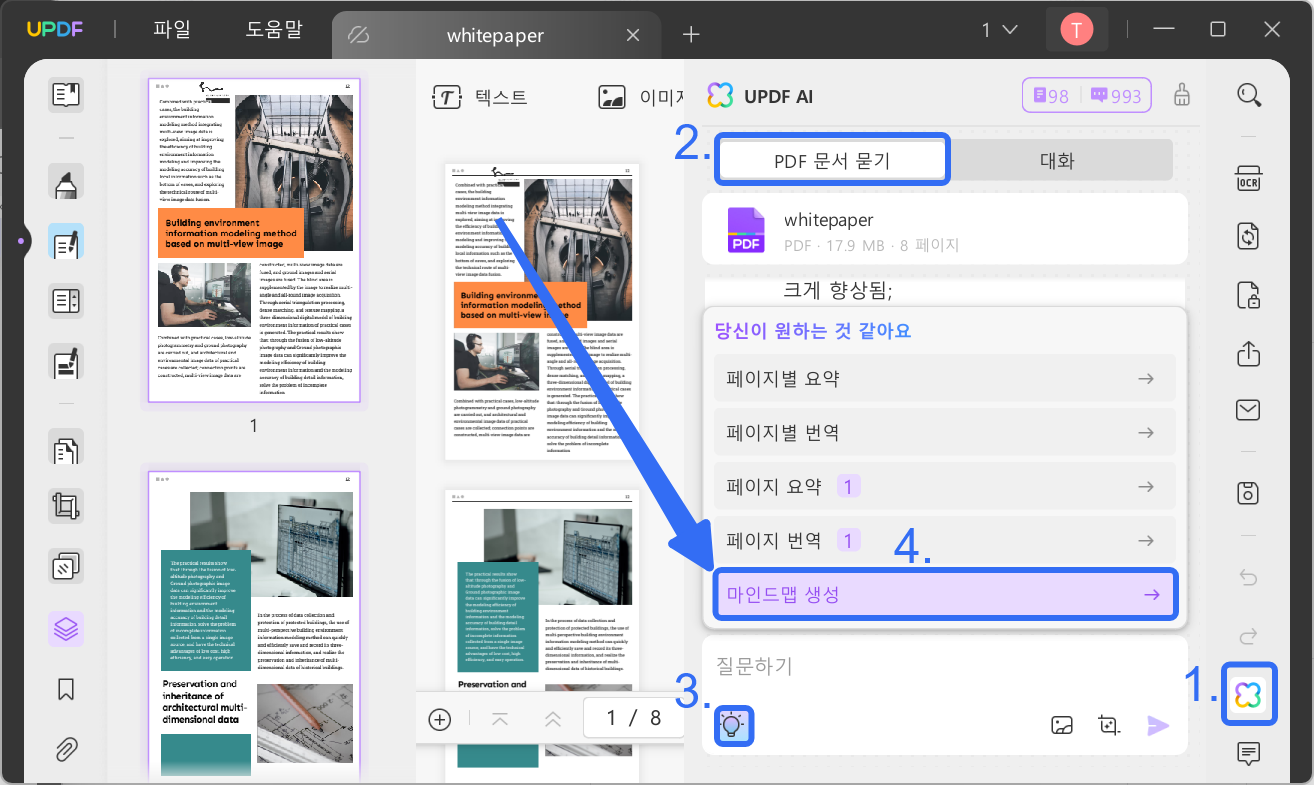
Task: Go to previous page arrow icon
Action: [x=552, y=719]
